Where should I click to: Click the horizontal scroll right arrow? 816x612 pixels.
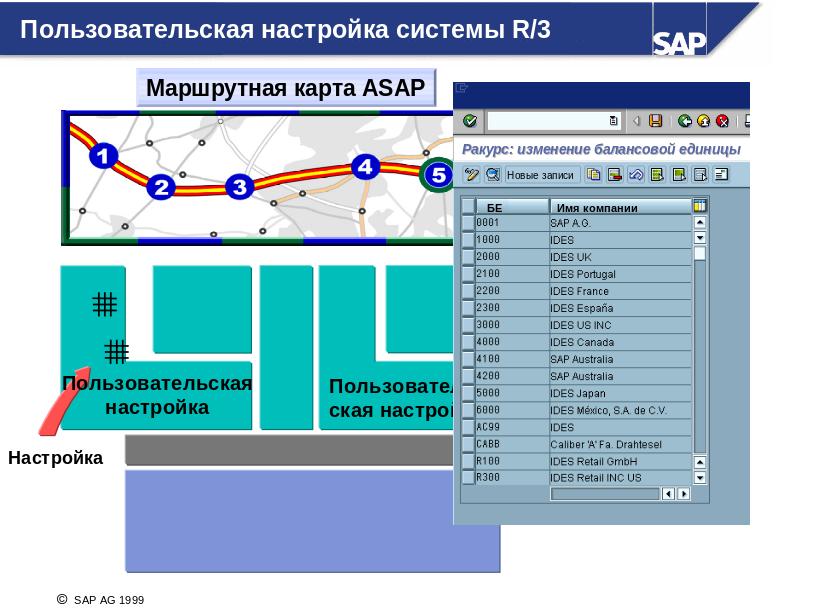pyautogui.click(x=684, y=493)
